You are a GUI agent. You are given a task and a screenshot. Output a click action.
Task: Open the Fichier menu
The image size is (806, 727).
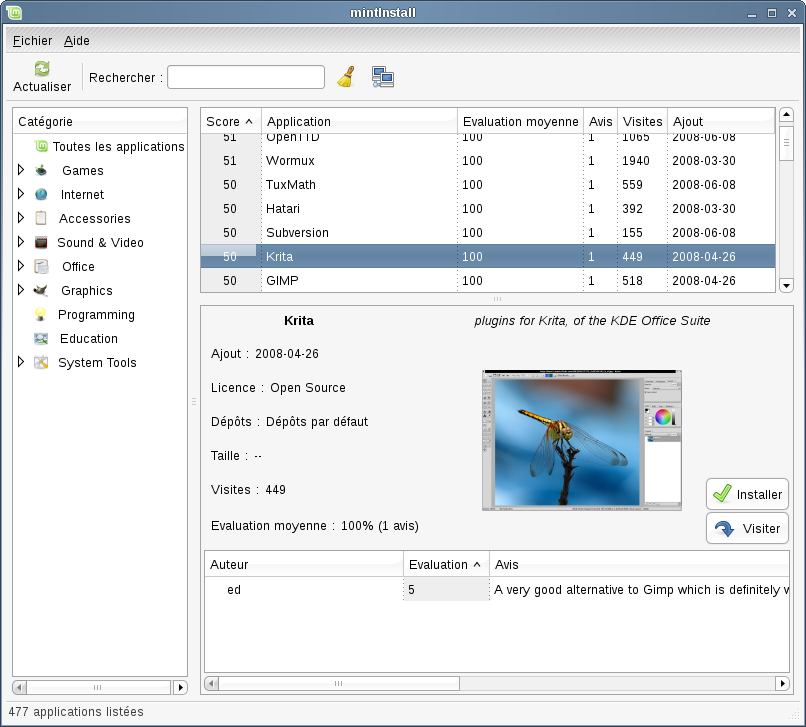[32, 41]
